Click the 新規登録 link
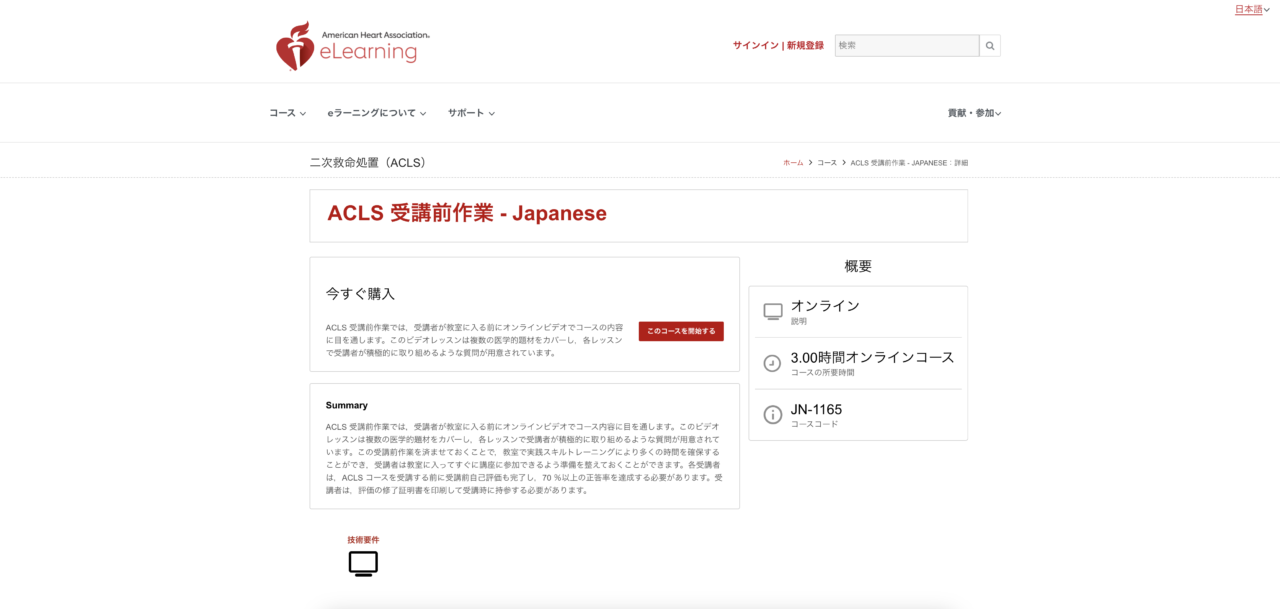1280x609 pixels. [805, 46]
